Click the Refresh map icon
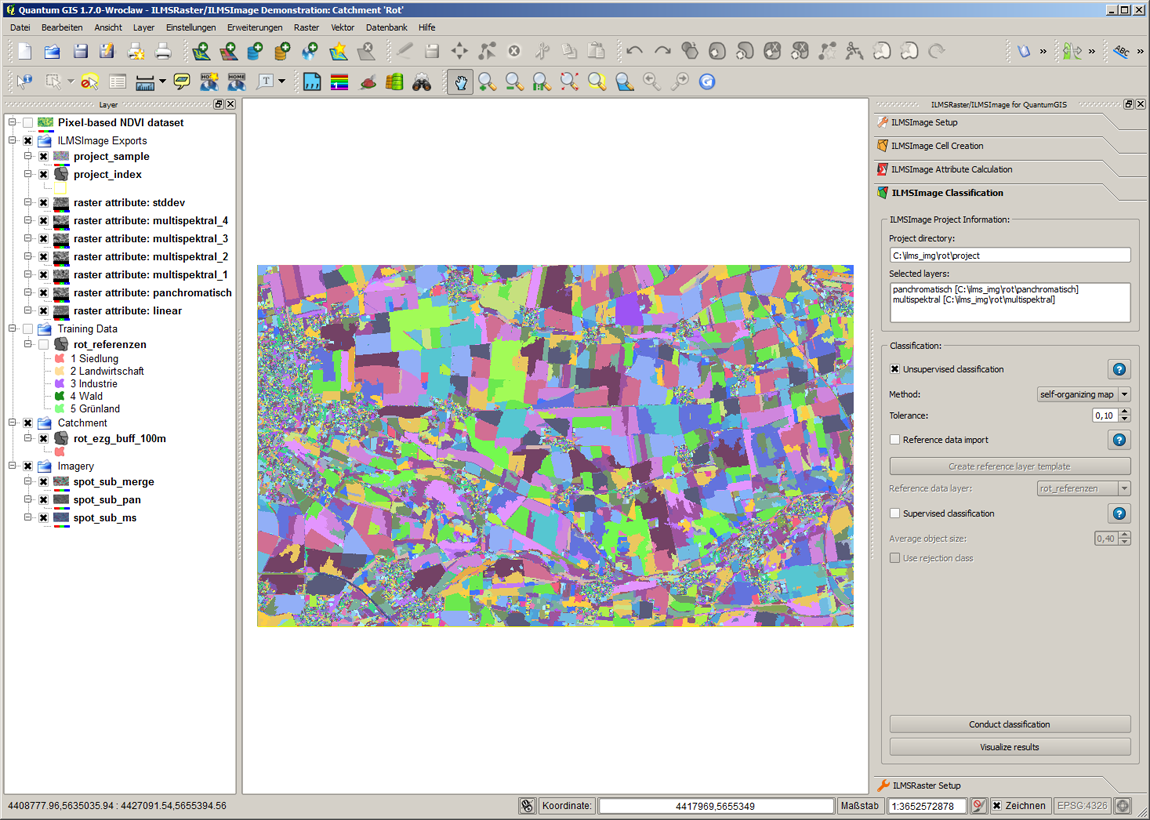The height and width of the screenshot is (820, 1150). pos(706,82)
